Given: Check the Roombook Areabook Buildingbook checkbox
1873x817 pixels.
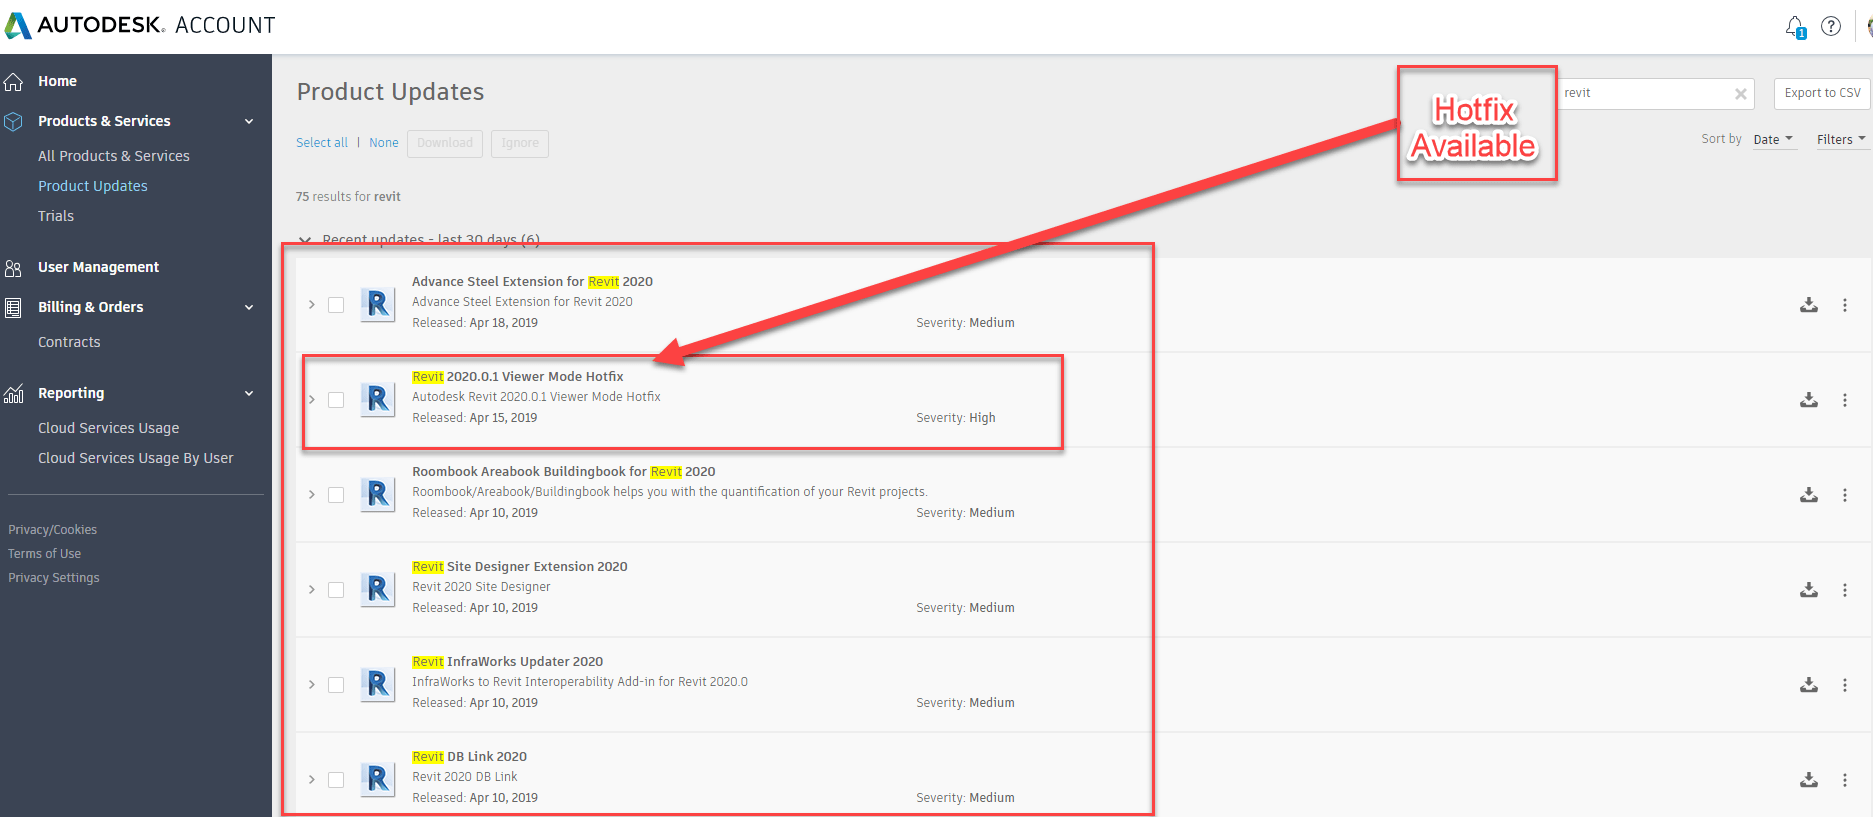Looking at the screenshot, I should click(x=336, y=495).
